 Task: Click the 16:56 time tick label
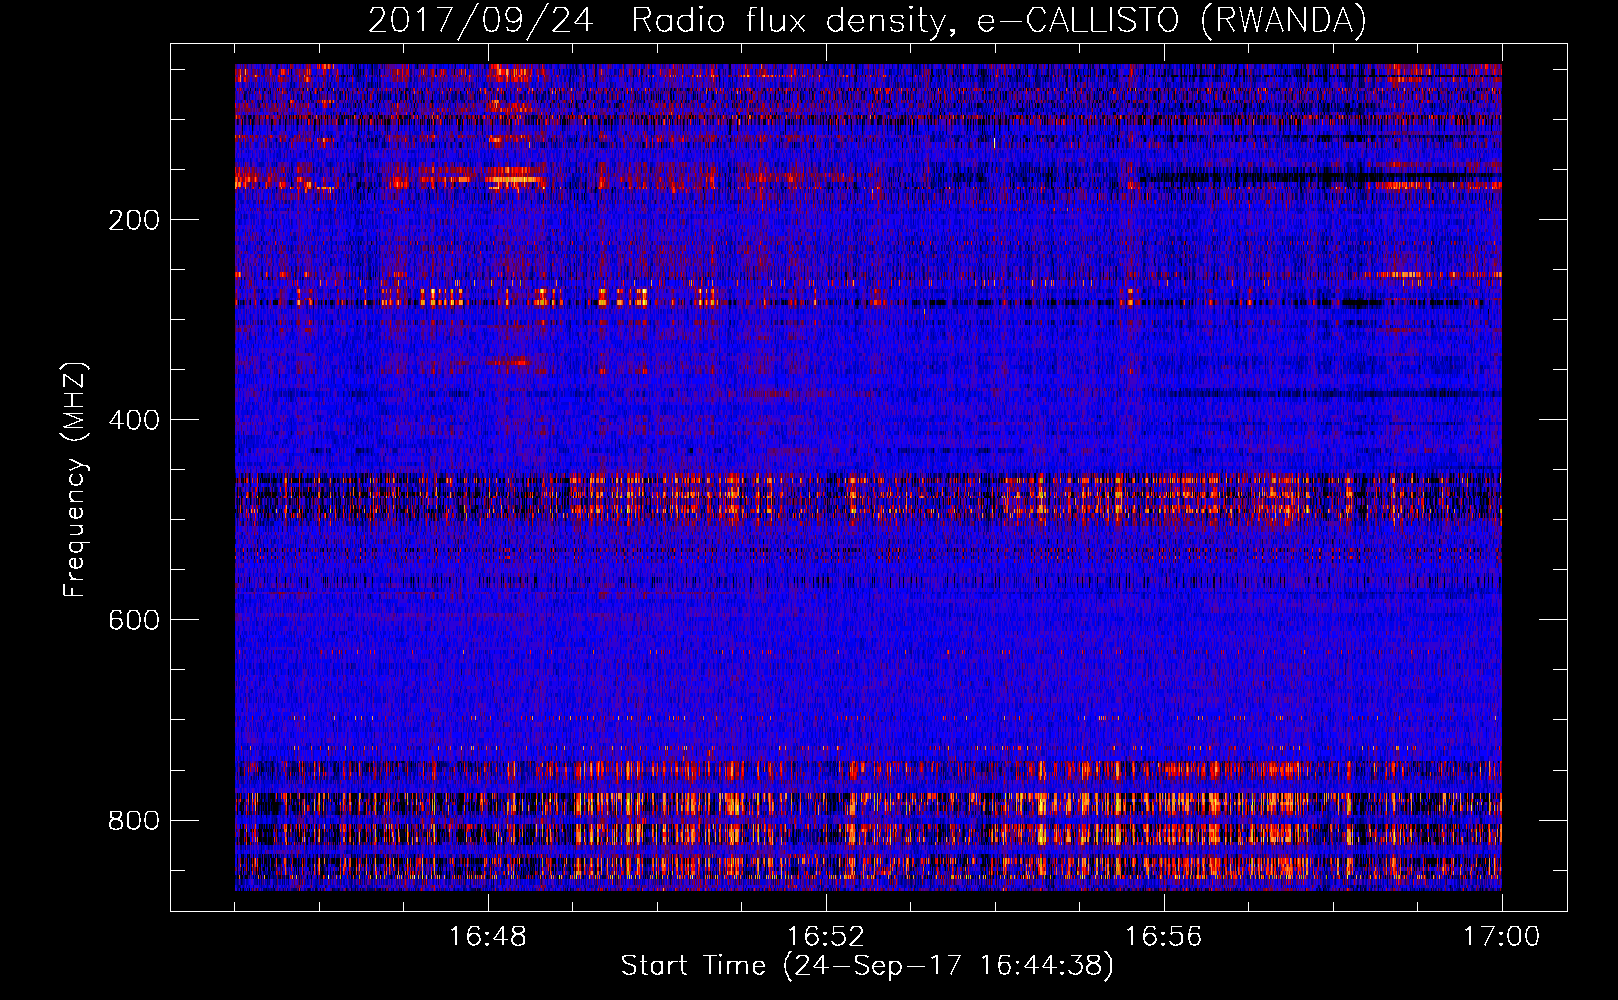click(1164, 937)
